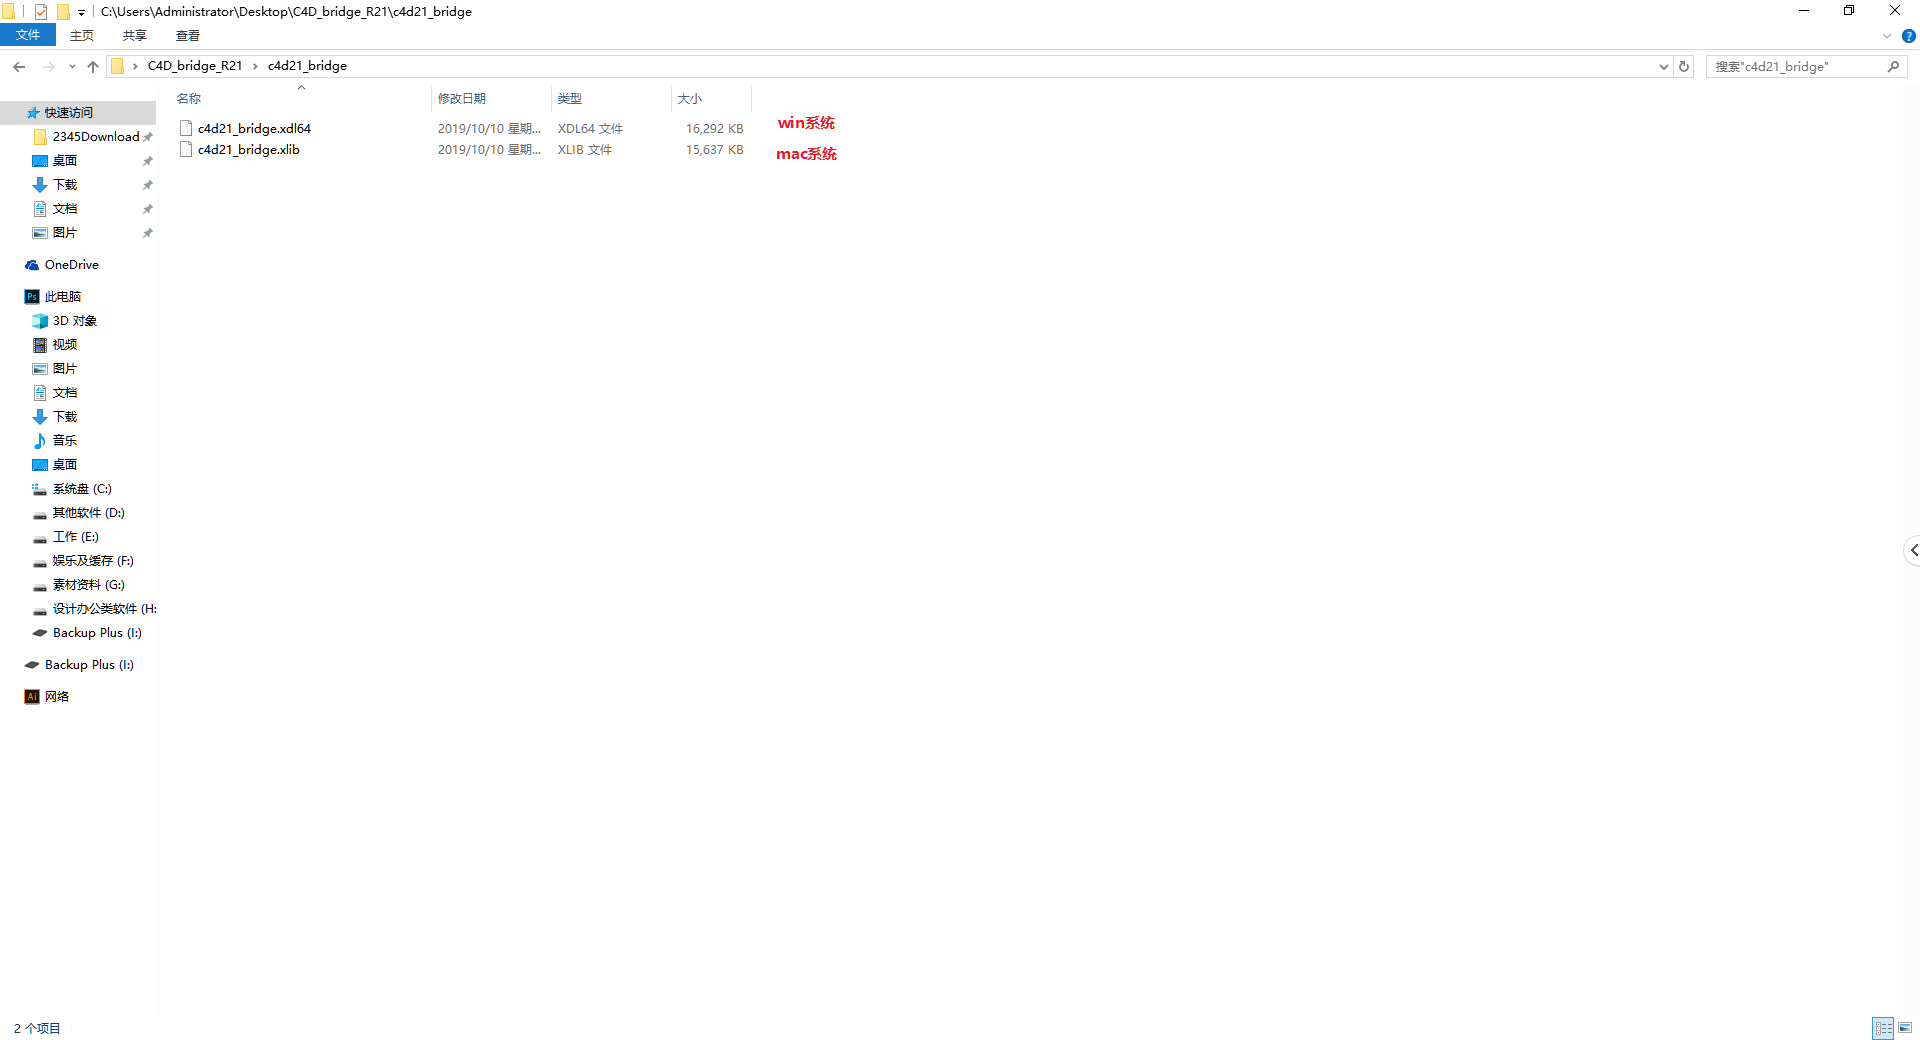Select 3D 对象 folder in sidebar

click(75, 321)
